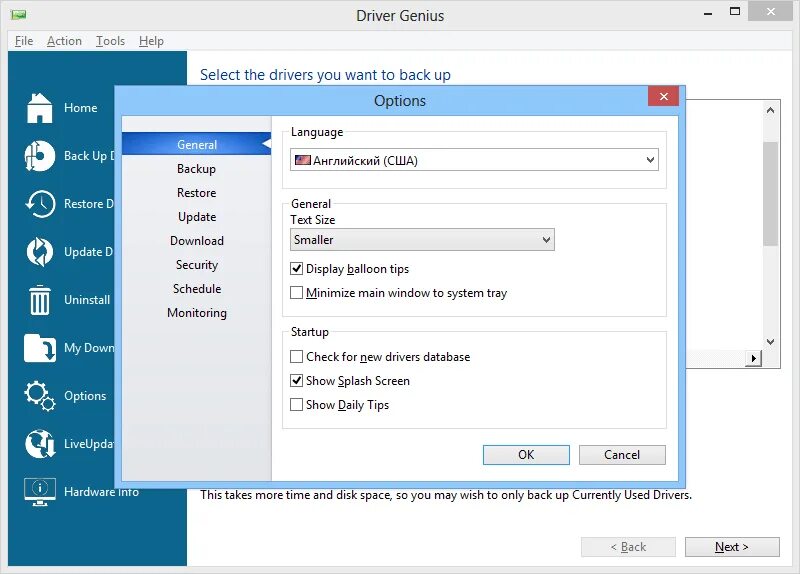The width and height of the screenshot is (800, 574).
Task: Click the vertical scrollbar thumb in drivers list
Action: pos(770,193)
